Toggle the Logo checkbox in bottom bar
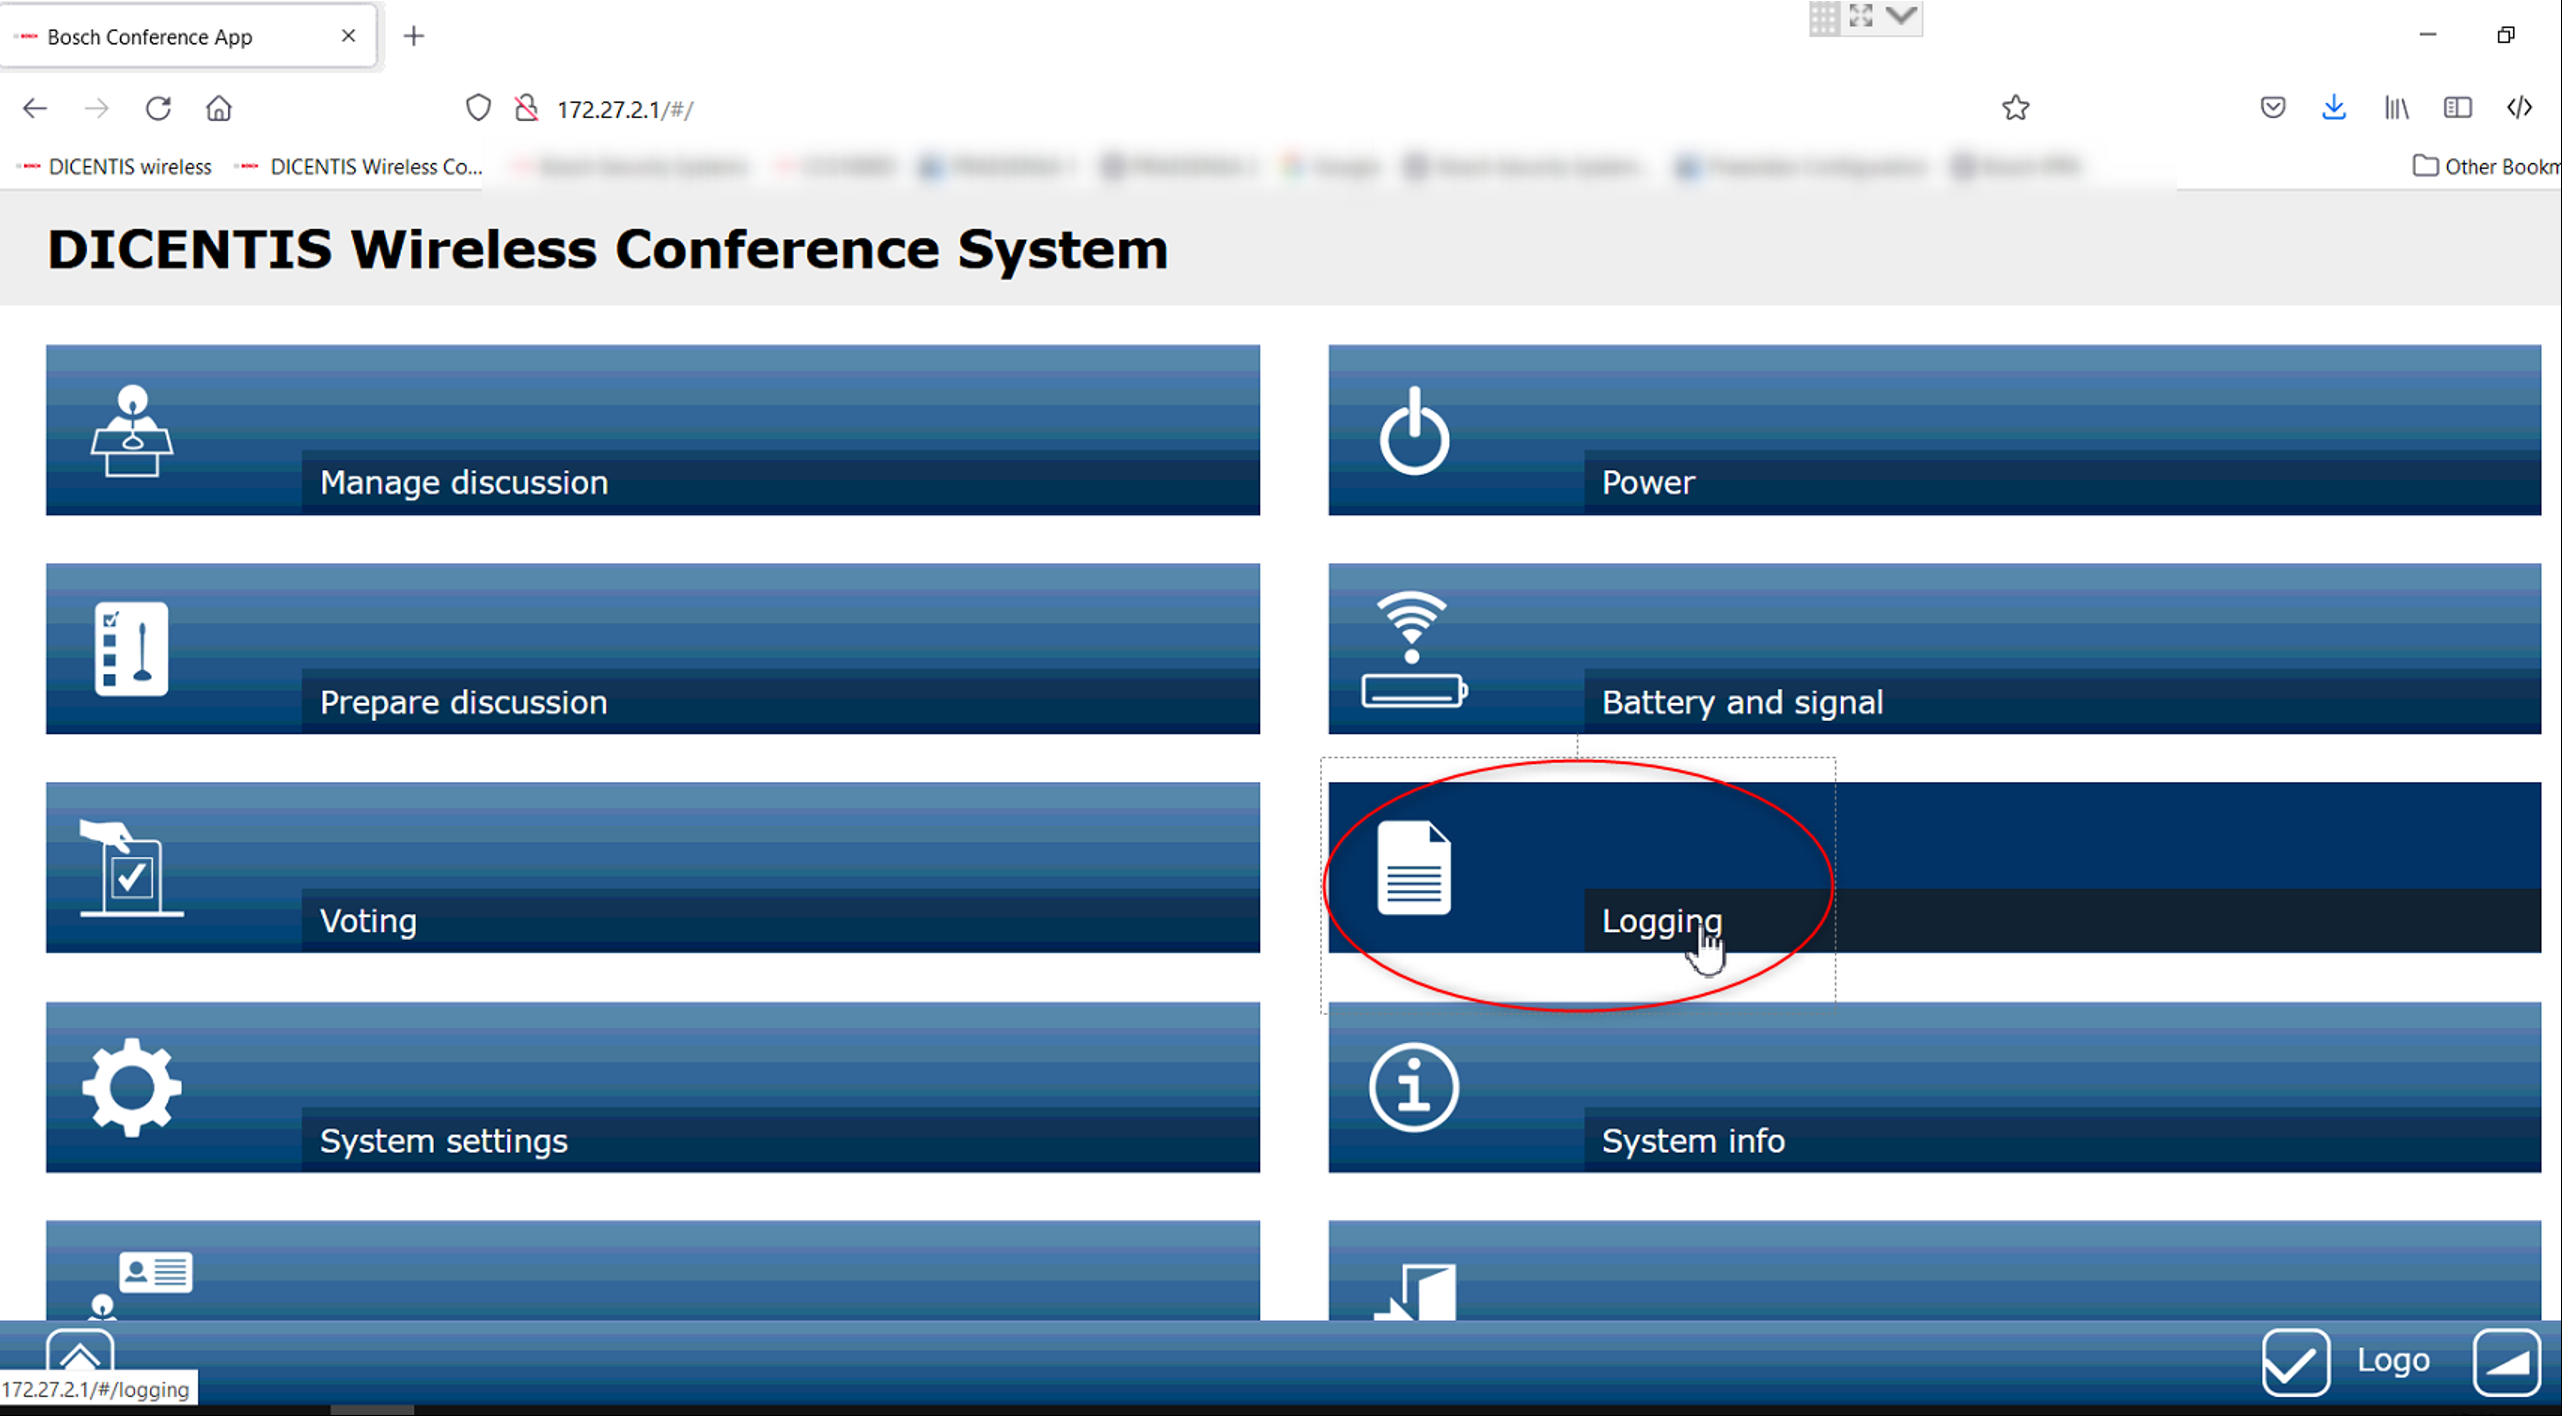 (2295, 1362)
